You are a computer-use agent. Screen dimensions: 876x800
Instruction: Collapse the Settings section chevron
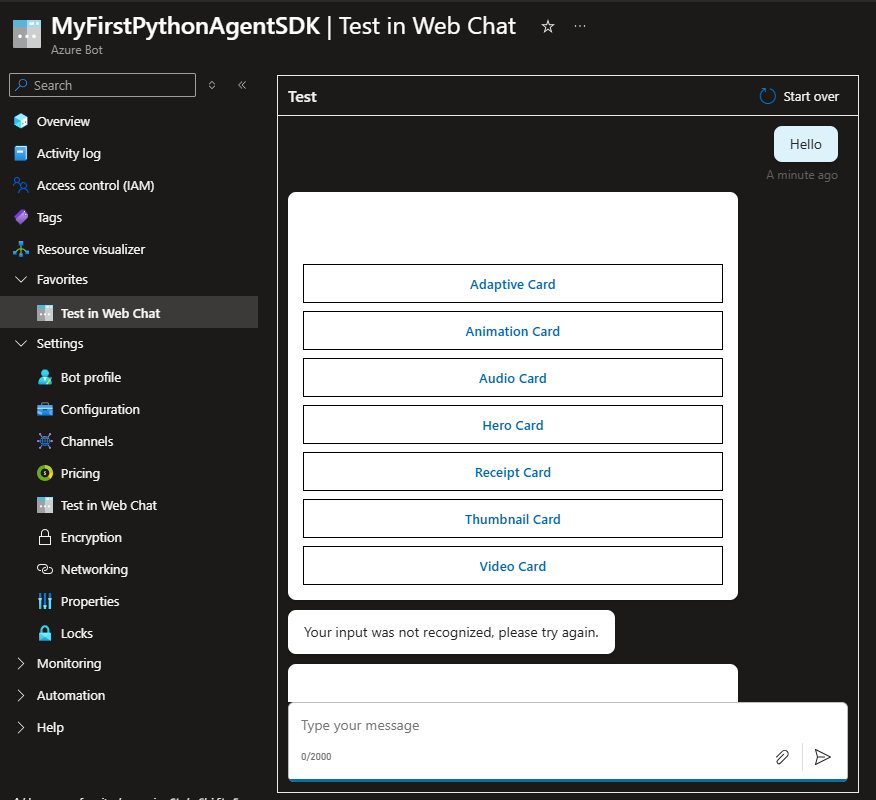21,343
